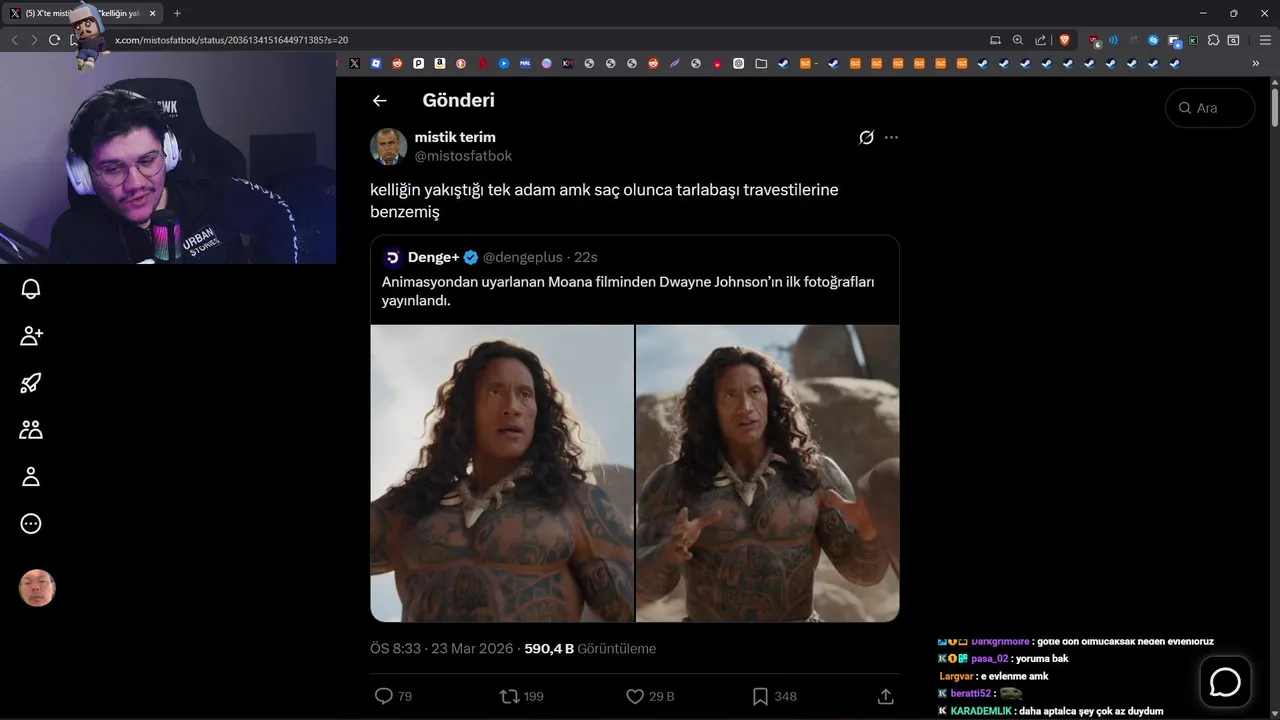Click mistik terim's profile picture
Screen dimensions: 1280x720
pos(389,146)
